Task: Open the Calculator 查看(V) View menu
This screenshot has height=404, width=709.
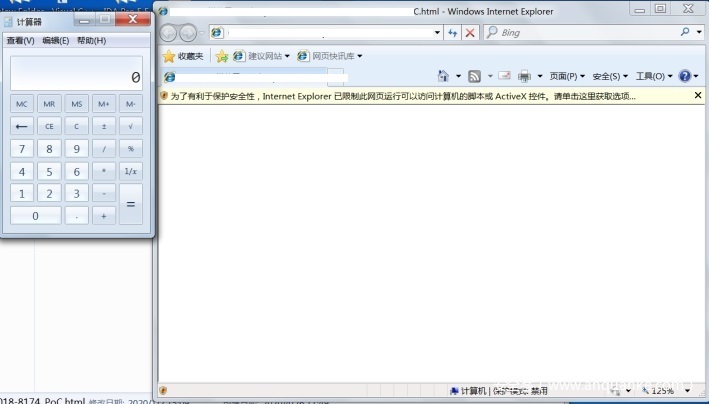Action: [x=21, y=41]
